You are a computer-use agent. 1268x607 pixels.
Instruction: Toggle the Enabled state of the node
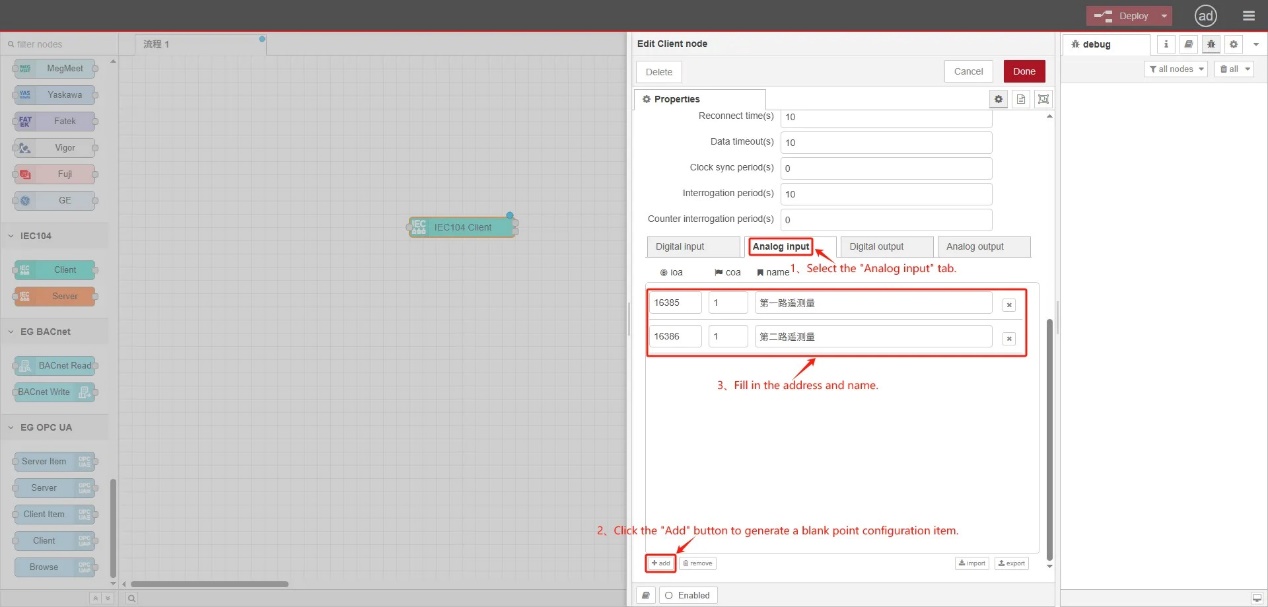(687, 595)
